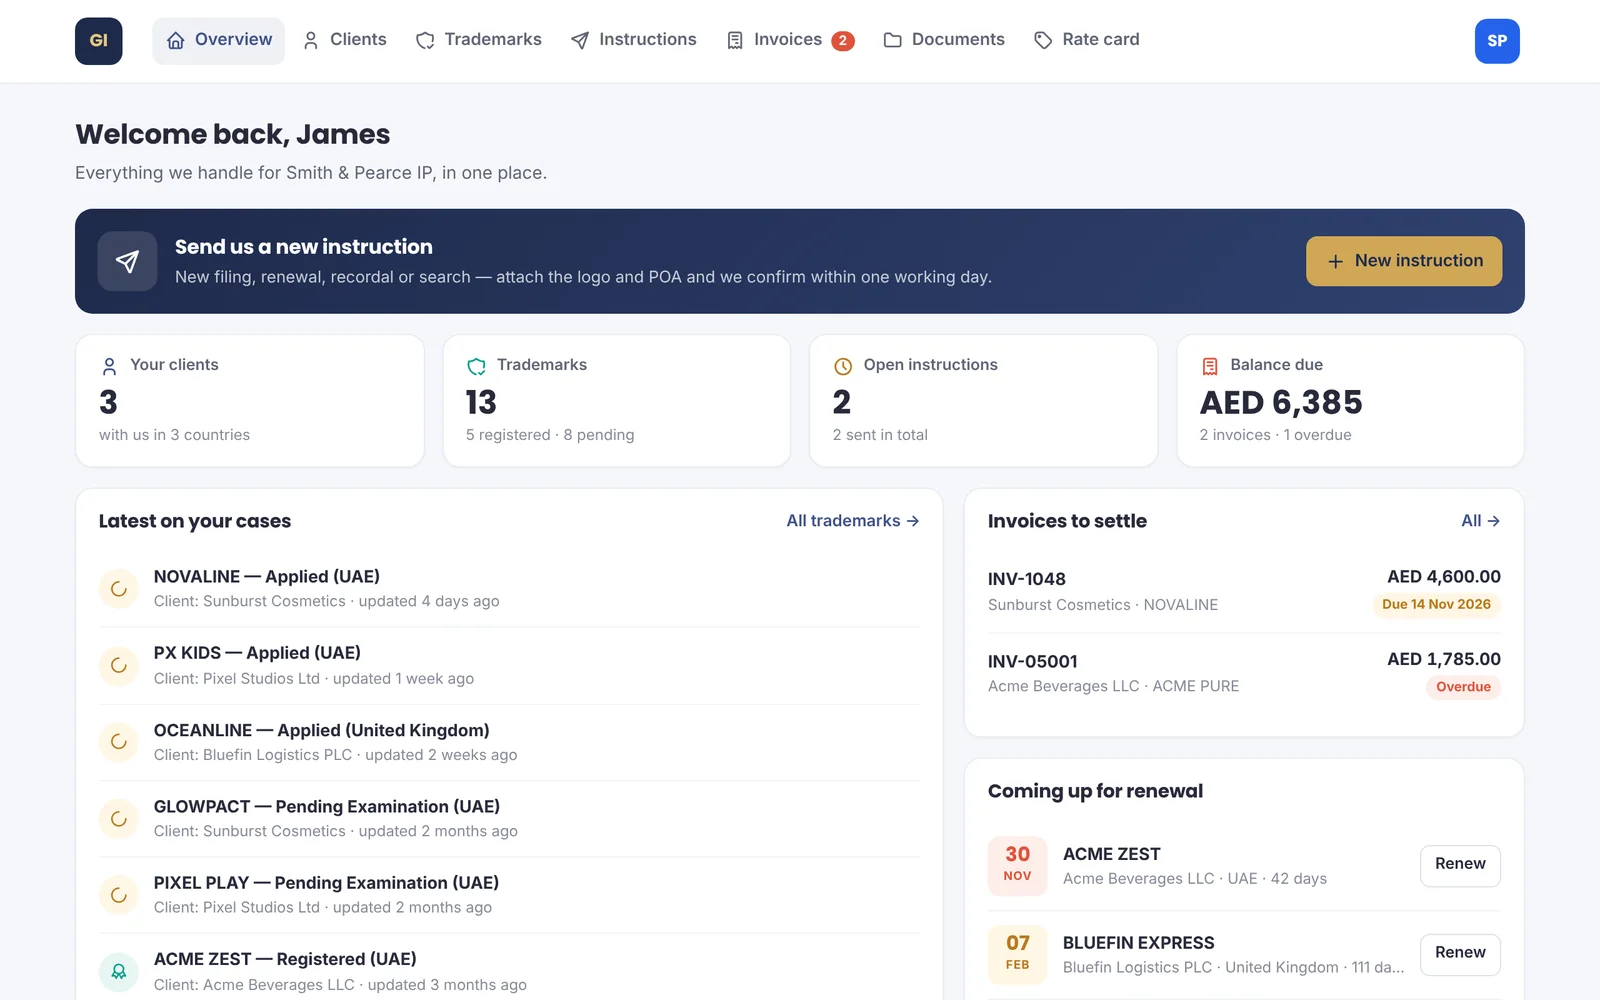The width and height of the screenshot is (1600, 1000).
Task: Click the status icon beside GLOWPACT case
Action: tap(119, 819)
